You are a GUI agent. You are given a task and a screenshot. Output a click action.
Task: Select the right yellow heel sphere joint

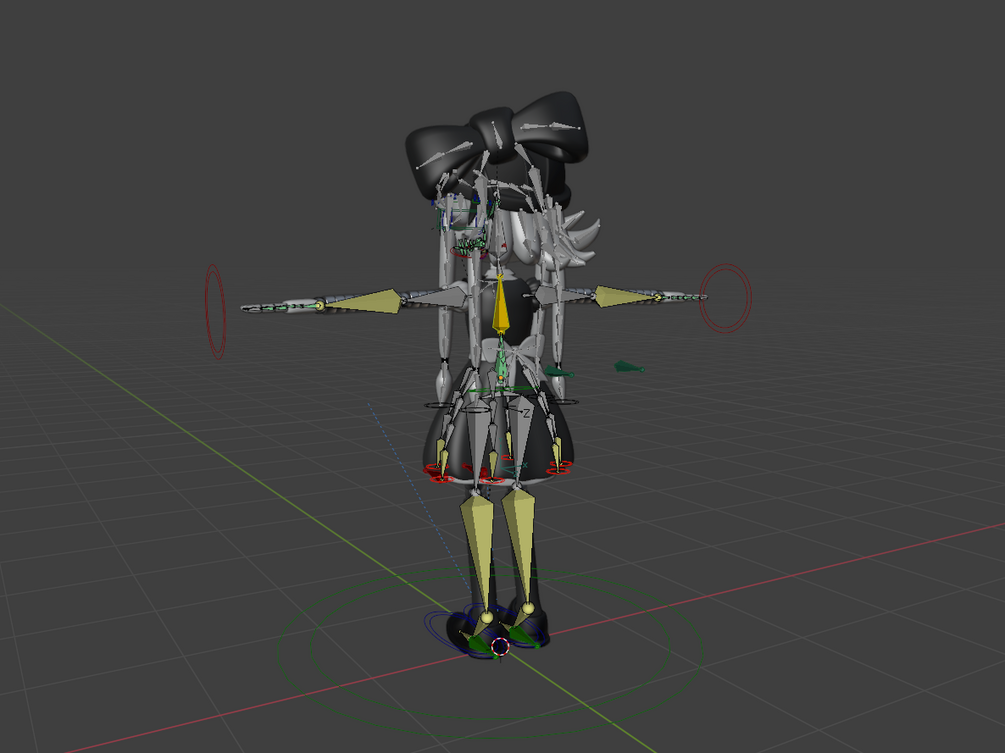pos(527,608)
